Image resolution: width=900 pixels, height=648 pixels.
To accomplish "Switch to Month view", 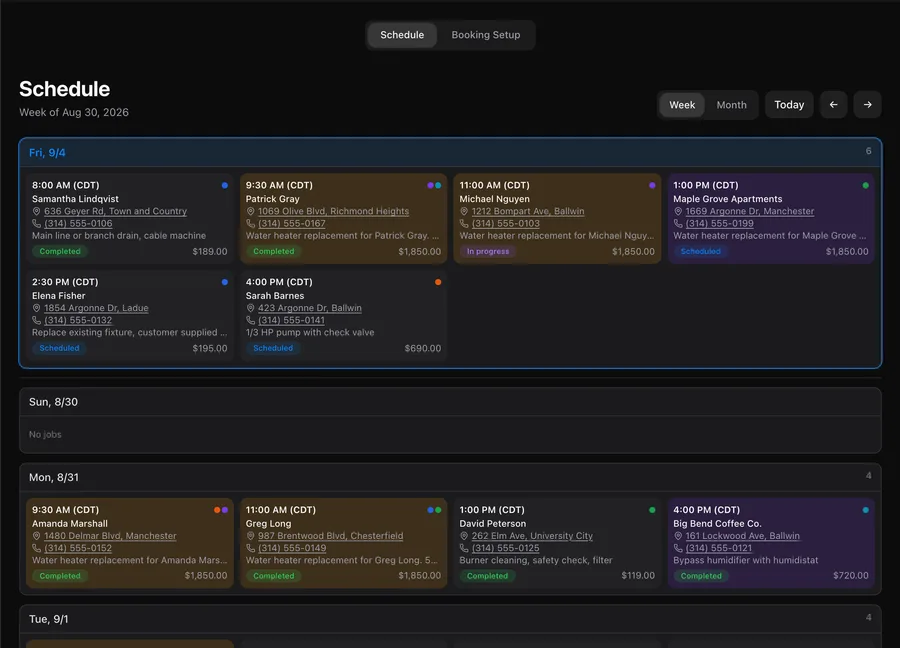I will 731,105.
